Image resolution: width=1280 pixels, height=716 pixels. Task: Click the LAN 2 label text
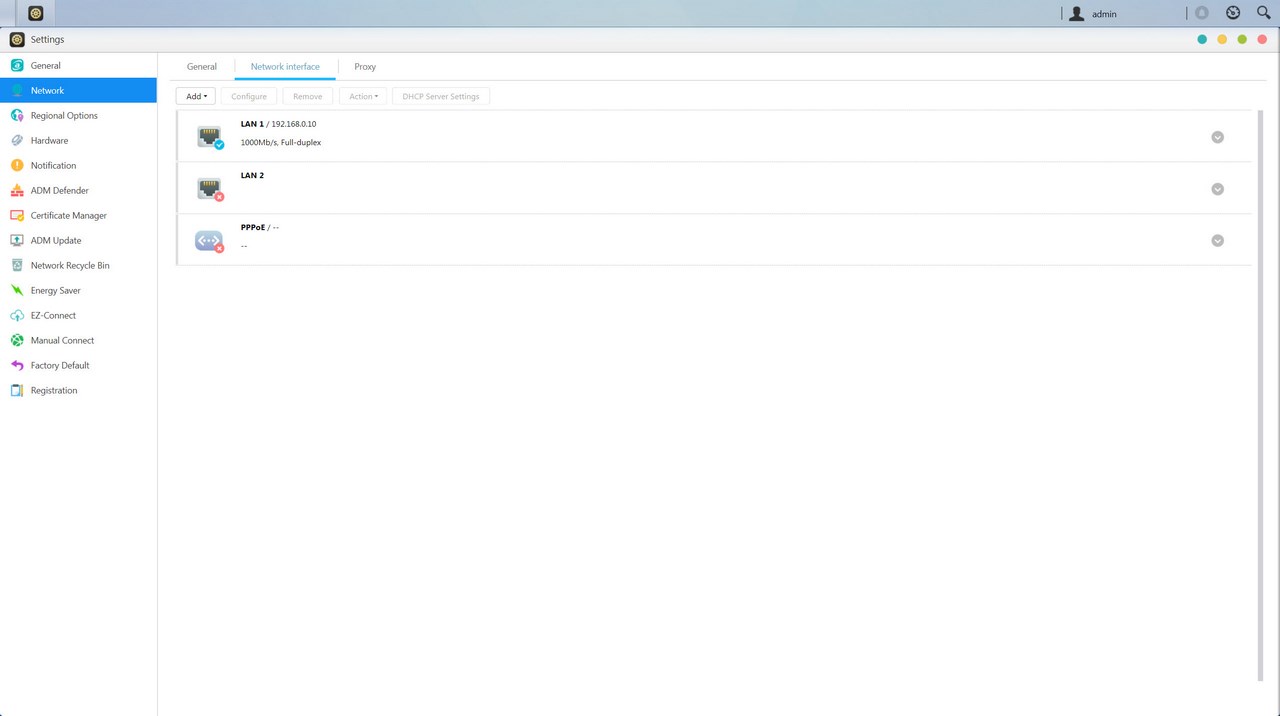click(x=252, y=176)
